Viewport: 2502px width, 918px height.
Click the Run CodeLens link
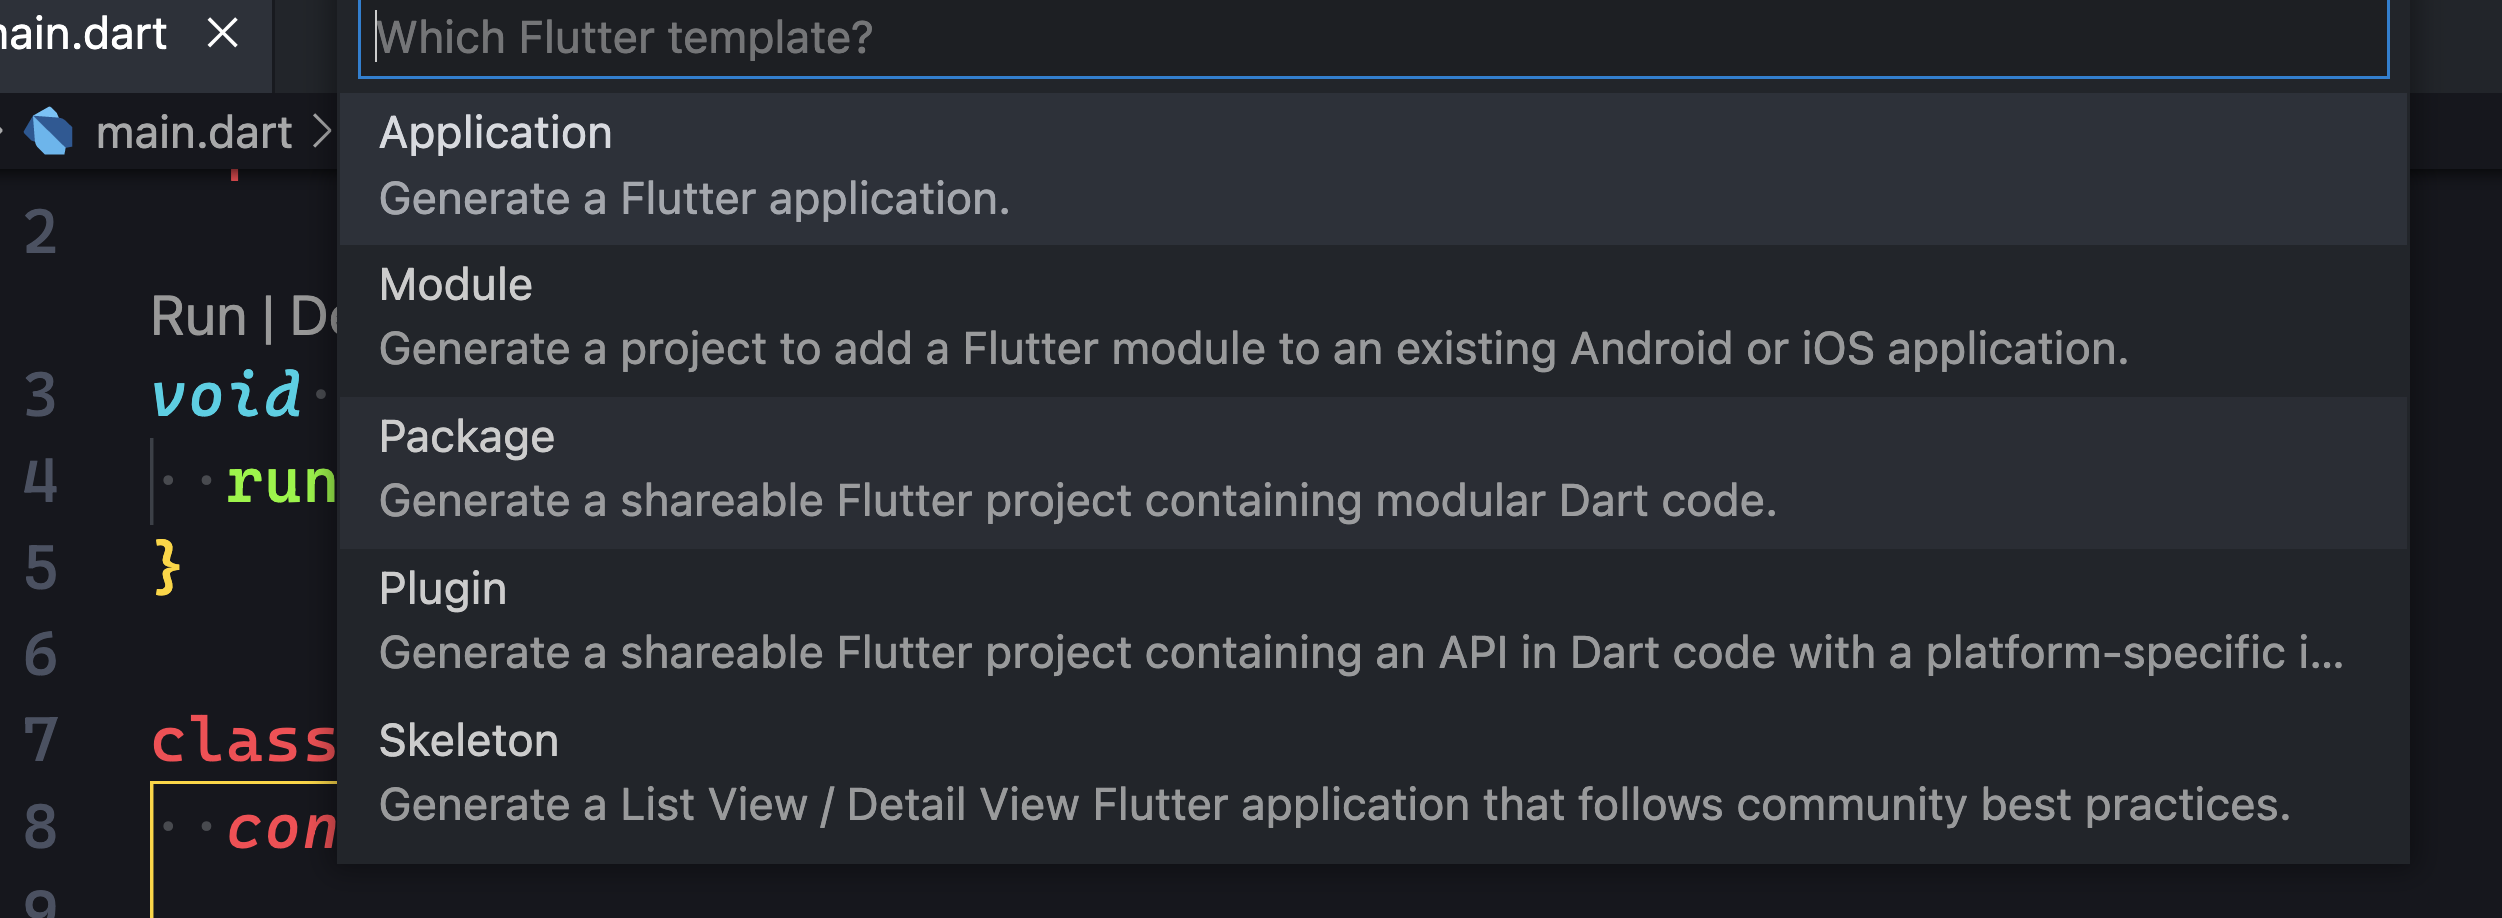click(198, 317)
